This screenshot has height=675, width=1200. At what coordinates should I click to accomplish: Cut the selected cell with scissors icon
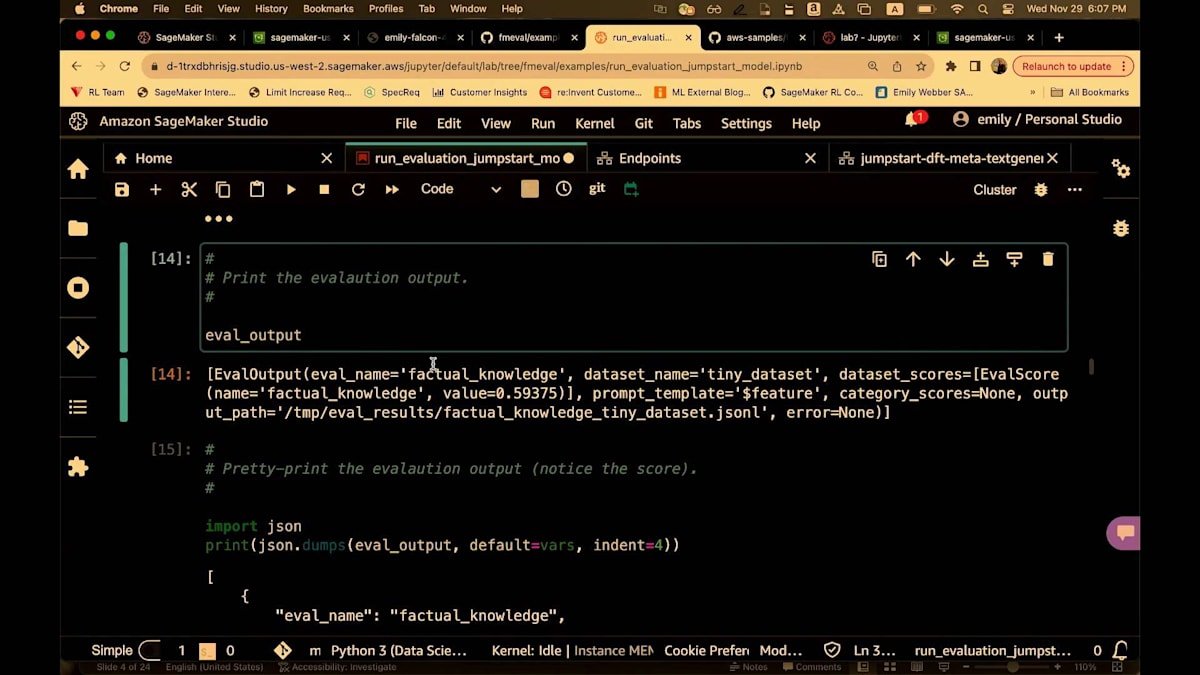pyautogui.click(x=189, y=189)
